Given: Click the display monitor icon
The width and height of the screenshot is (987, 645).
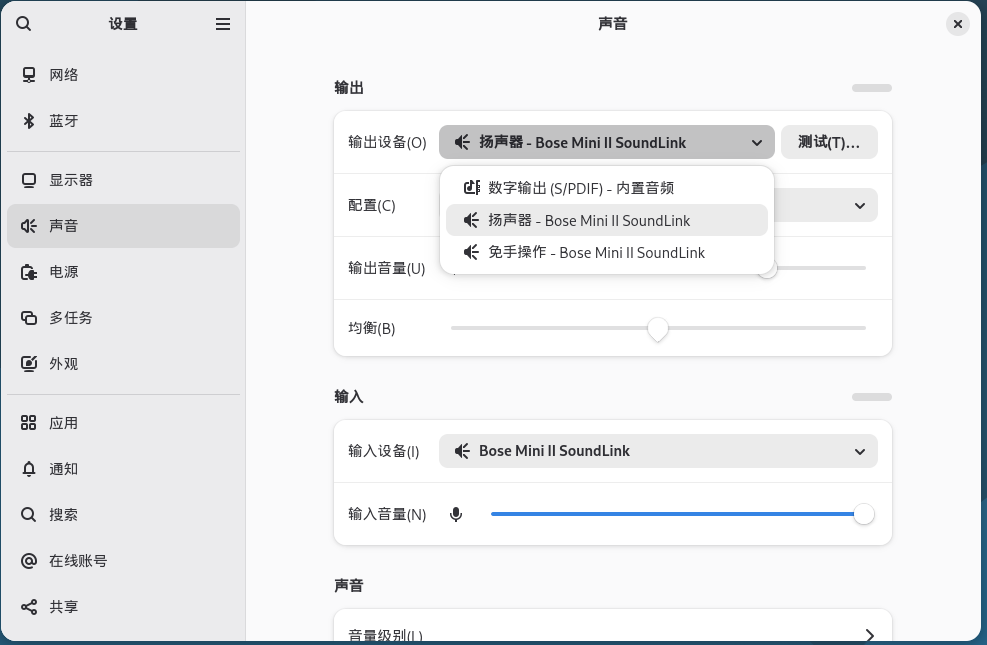Looking at the screenshot, I should tap(29, 181).
